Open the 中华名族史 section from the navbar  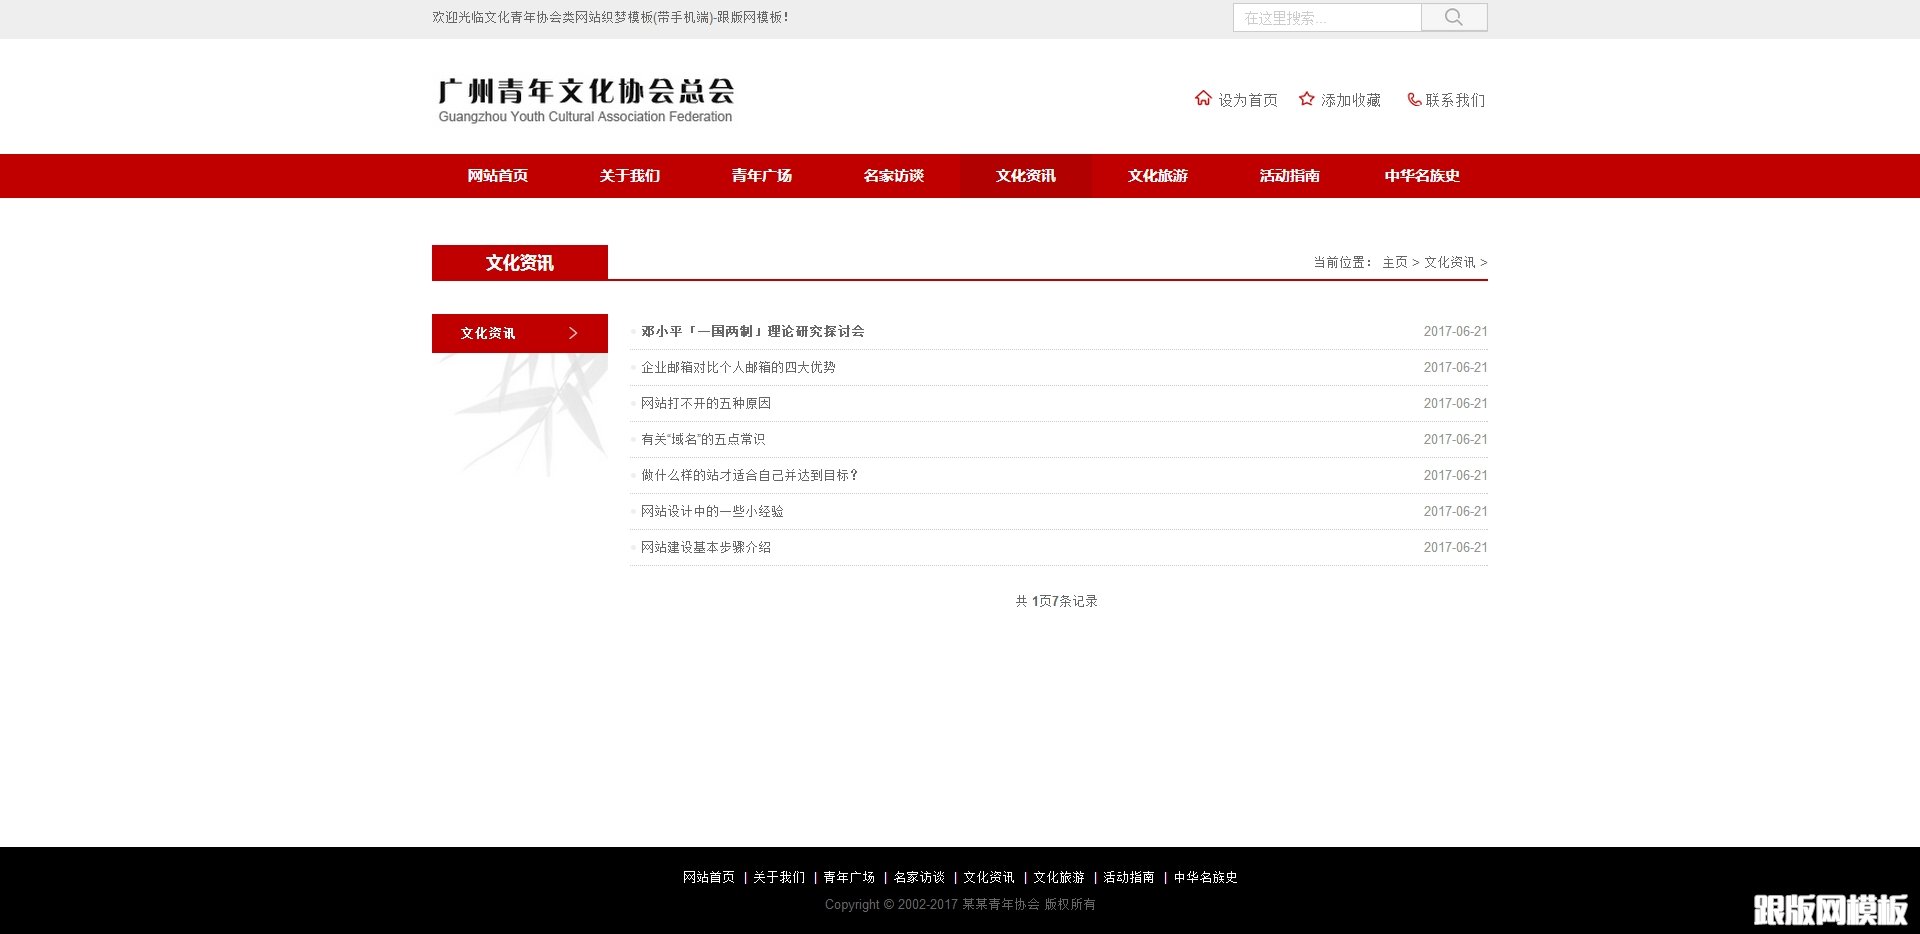[x=1421, y=175]
